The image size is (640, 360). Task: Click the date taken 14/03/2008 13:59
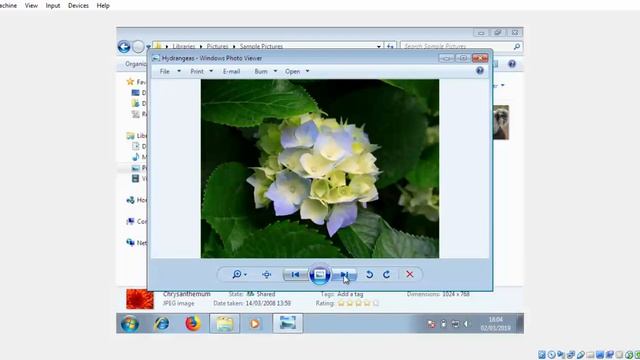click(x=268, y=303)
